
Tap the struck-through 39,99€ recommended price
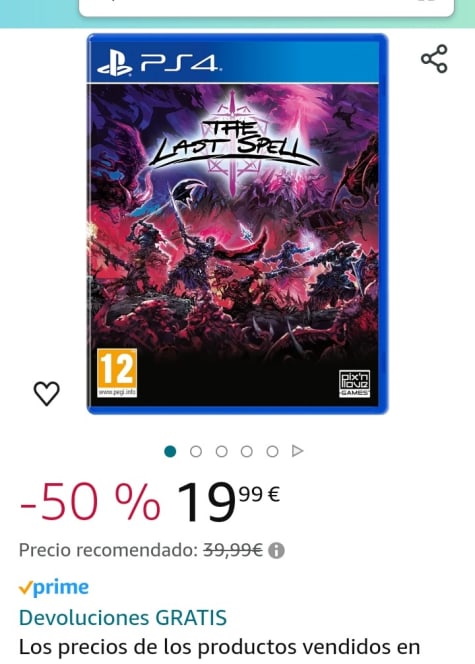pyautogui.click(x=233, y=550)
